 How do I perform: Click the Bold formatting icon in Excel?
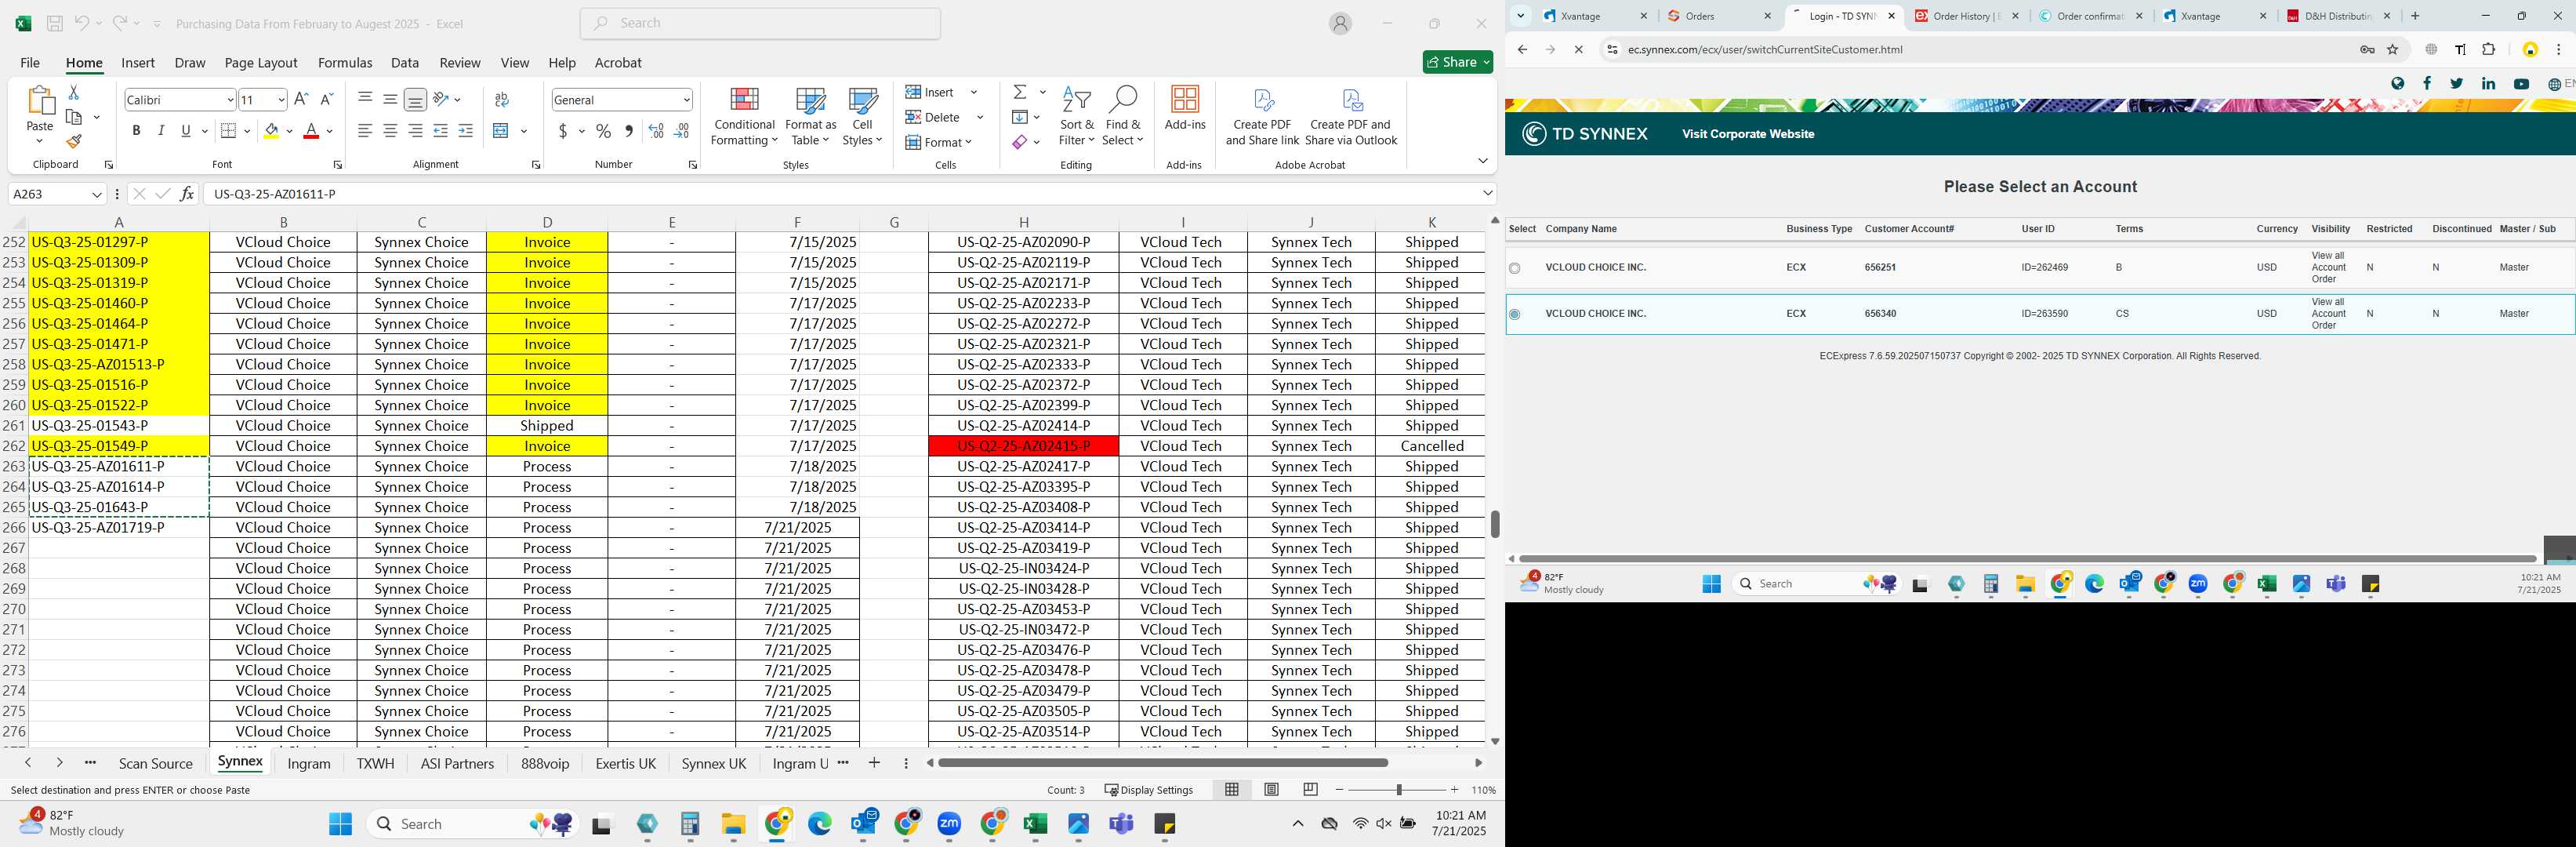(136, 131)
